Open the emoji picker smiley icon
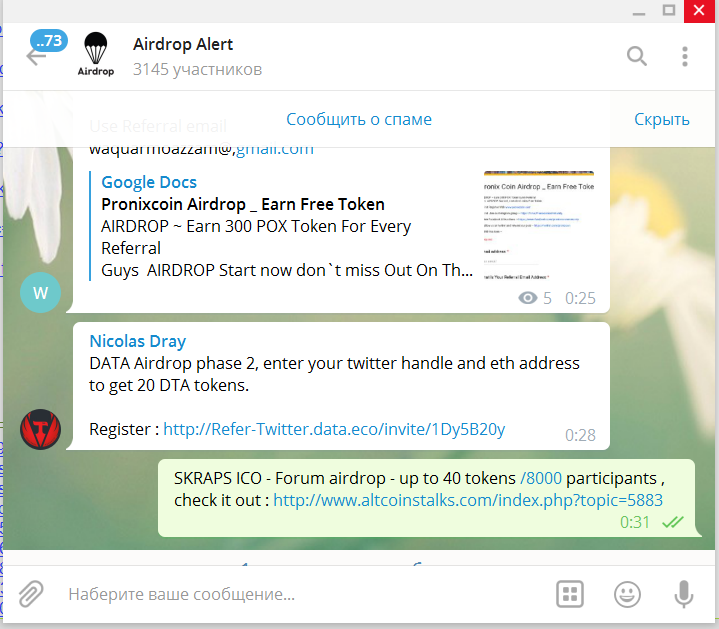This screenshot has width=719, height=629. pyautogui.click(x=627, y=594)
